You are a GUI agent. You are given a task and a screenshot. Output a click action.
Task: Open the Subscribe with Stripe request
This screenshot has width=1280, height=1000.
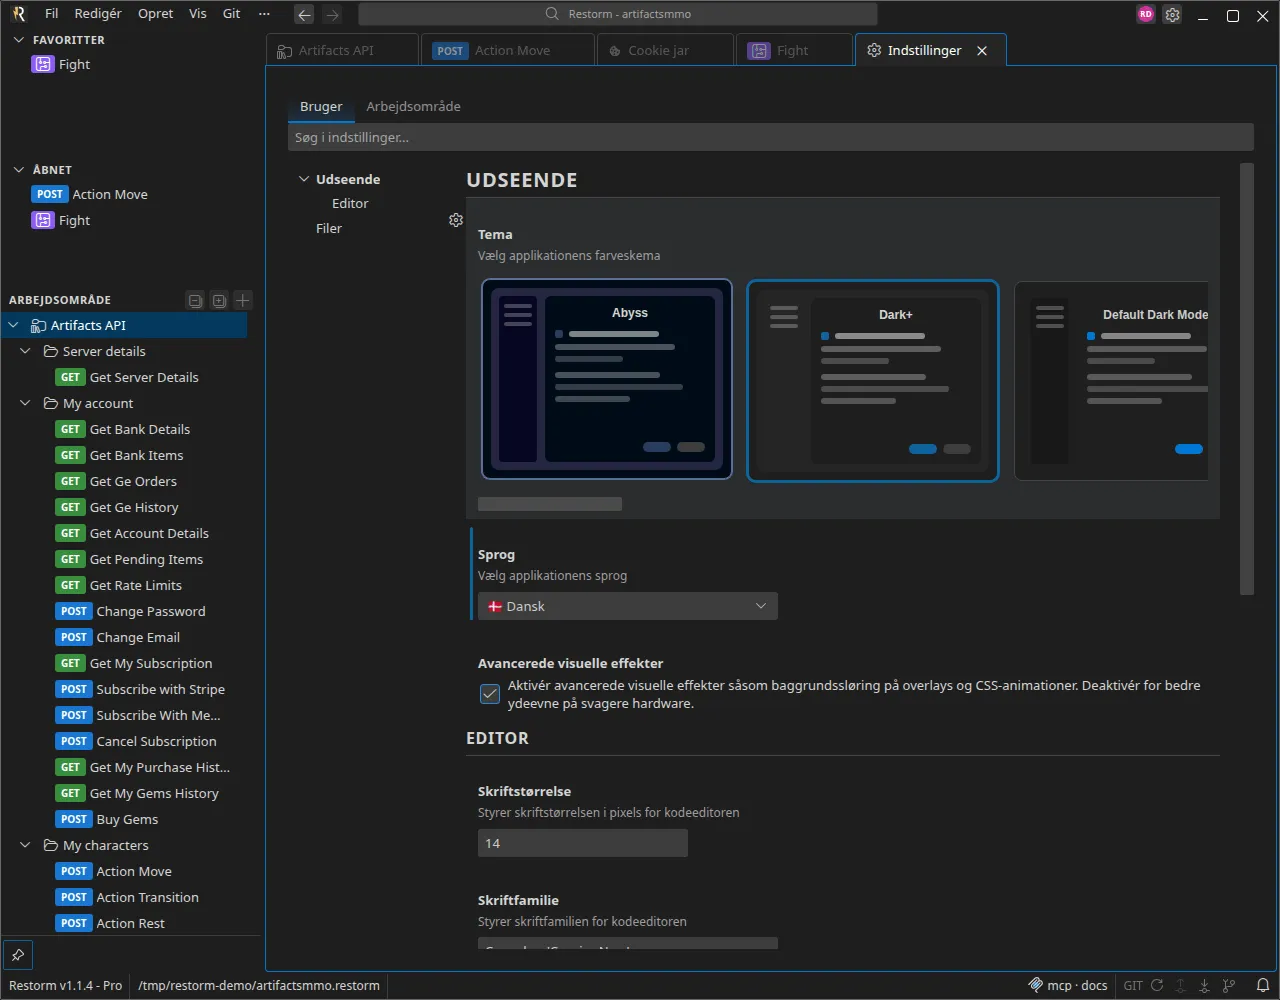point(141,689)
